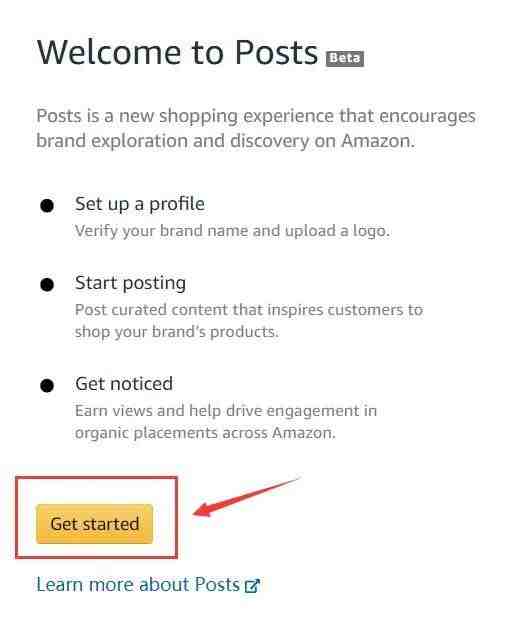The height and width of the screenshot is (621, 524).
Task: Click the yellow Get started button
Action: (94, 524)
